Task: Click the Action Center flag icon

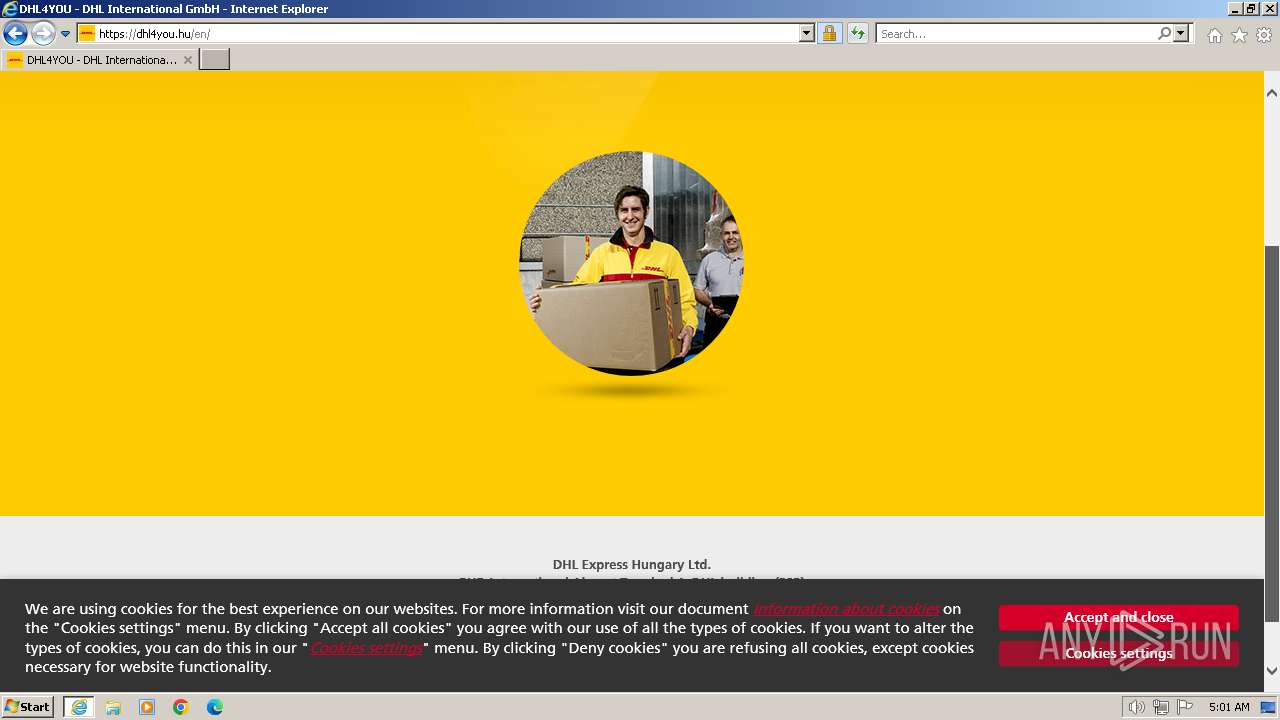Action: point(1185,707)
